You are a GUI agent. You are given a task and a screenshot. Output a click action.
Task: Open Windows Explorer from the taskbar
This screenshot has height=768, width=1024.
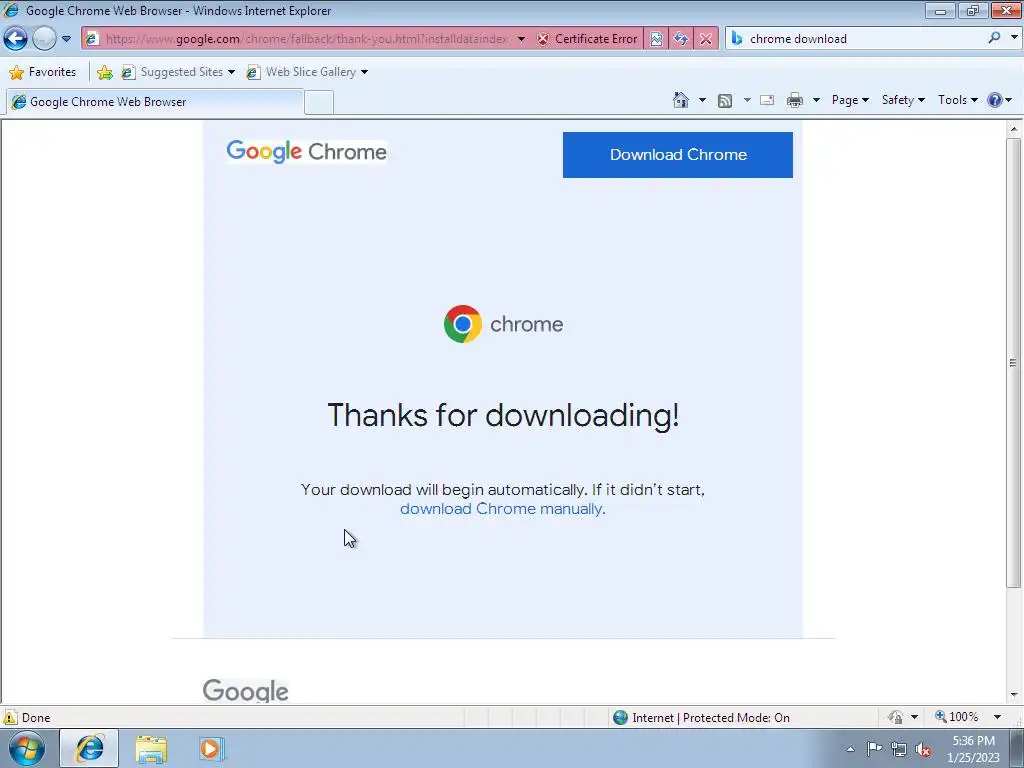coord(151,749)
